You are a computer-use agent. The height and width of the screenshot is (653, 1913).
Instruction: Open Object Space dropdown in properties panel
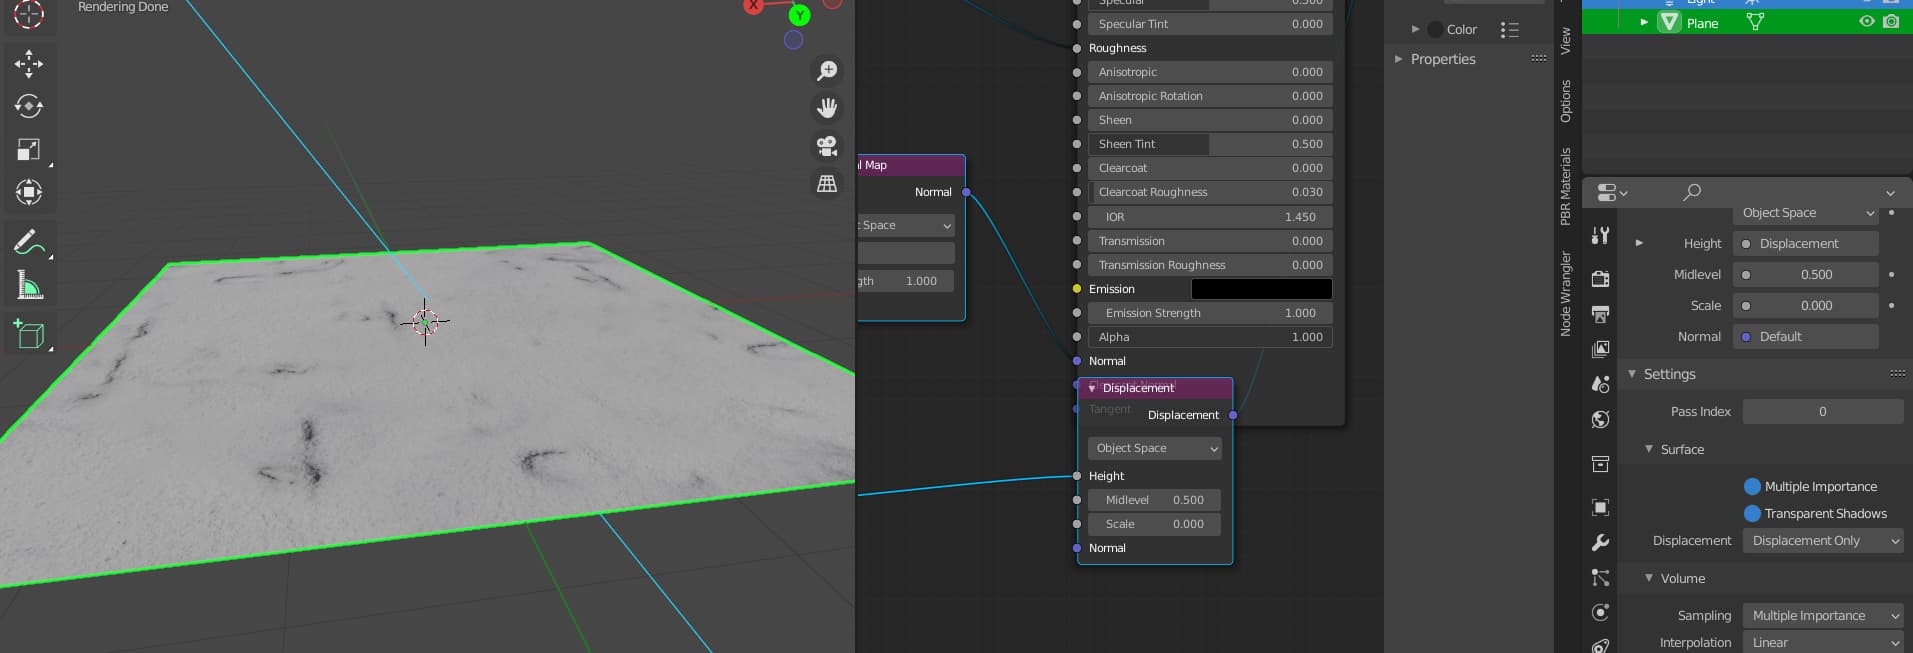[x=1805, y=213]
